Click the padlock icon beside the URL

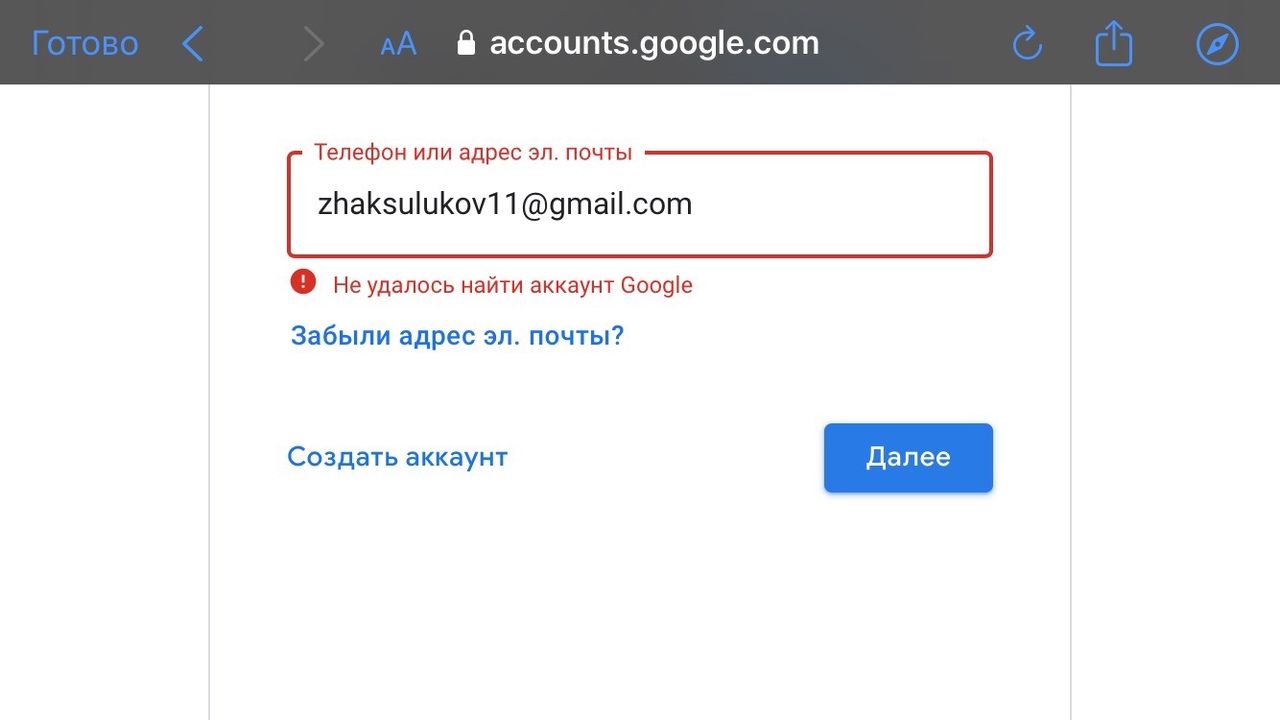tap(465, 43)
